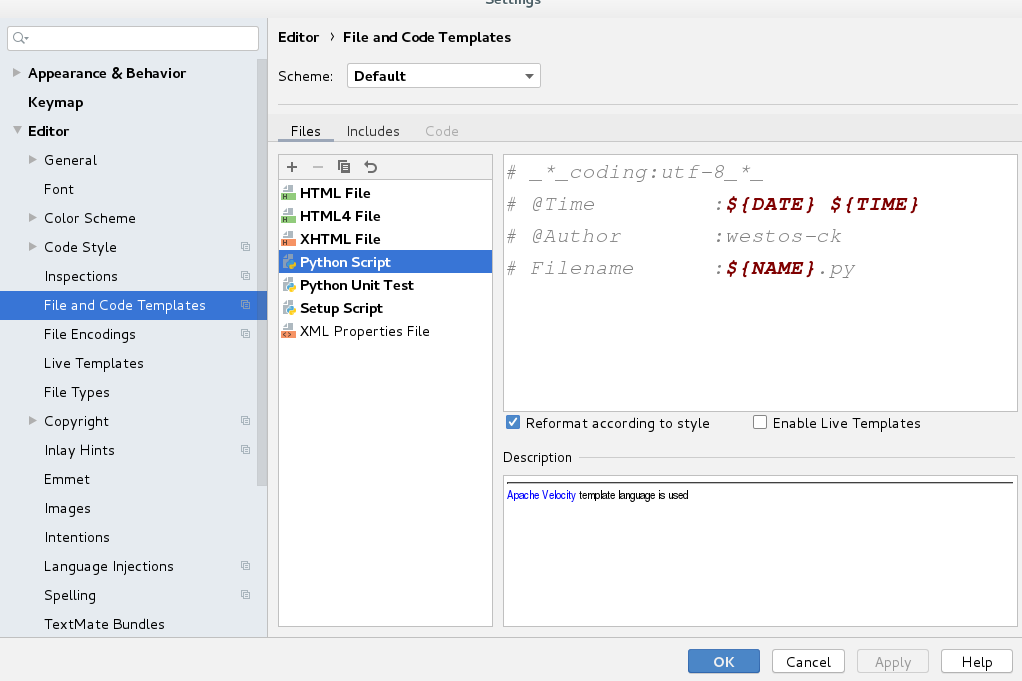This screenshot has height=681, width=1022.
Task: Click the Cancel button
Action: 808,661
